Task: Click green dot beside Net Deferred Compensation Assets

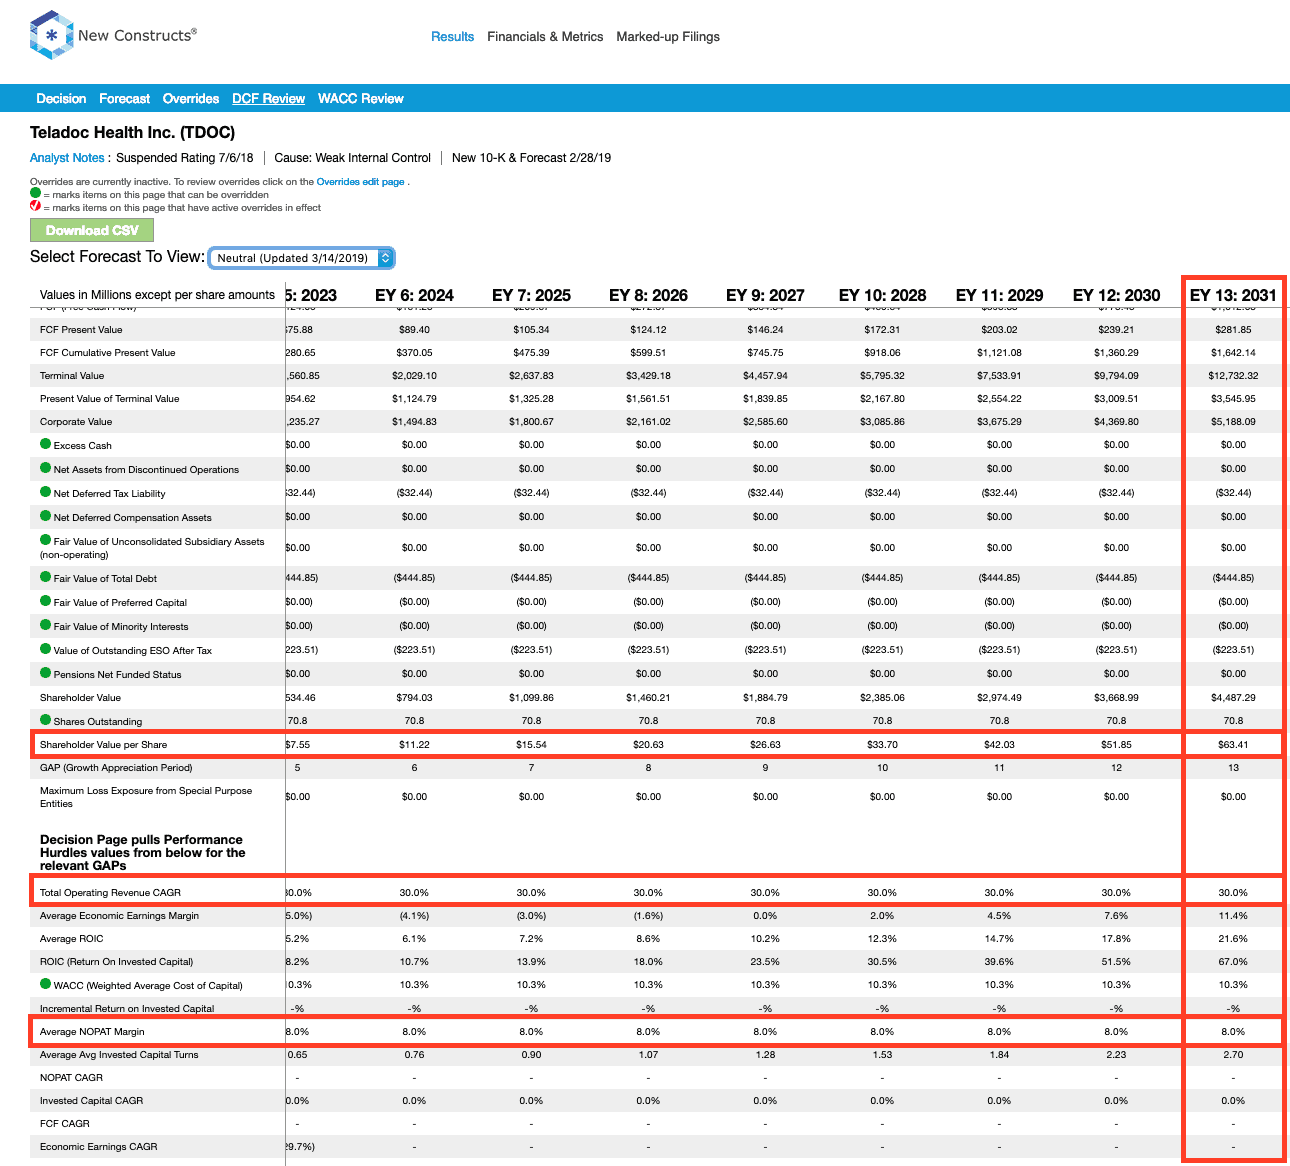Action: tap(45, 516)
